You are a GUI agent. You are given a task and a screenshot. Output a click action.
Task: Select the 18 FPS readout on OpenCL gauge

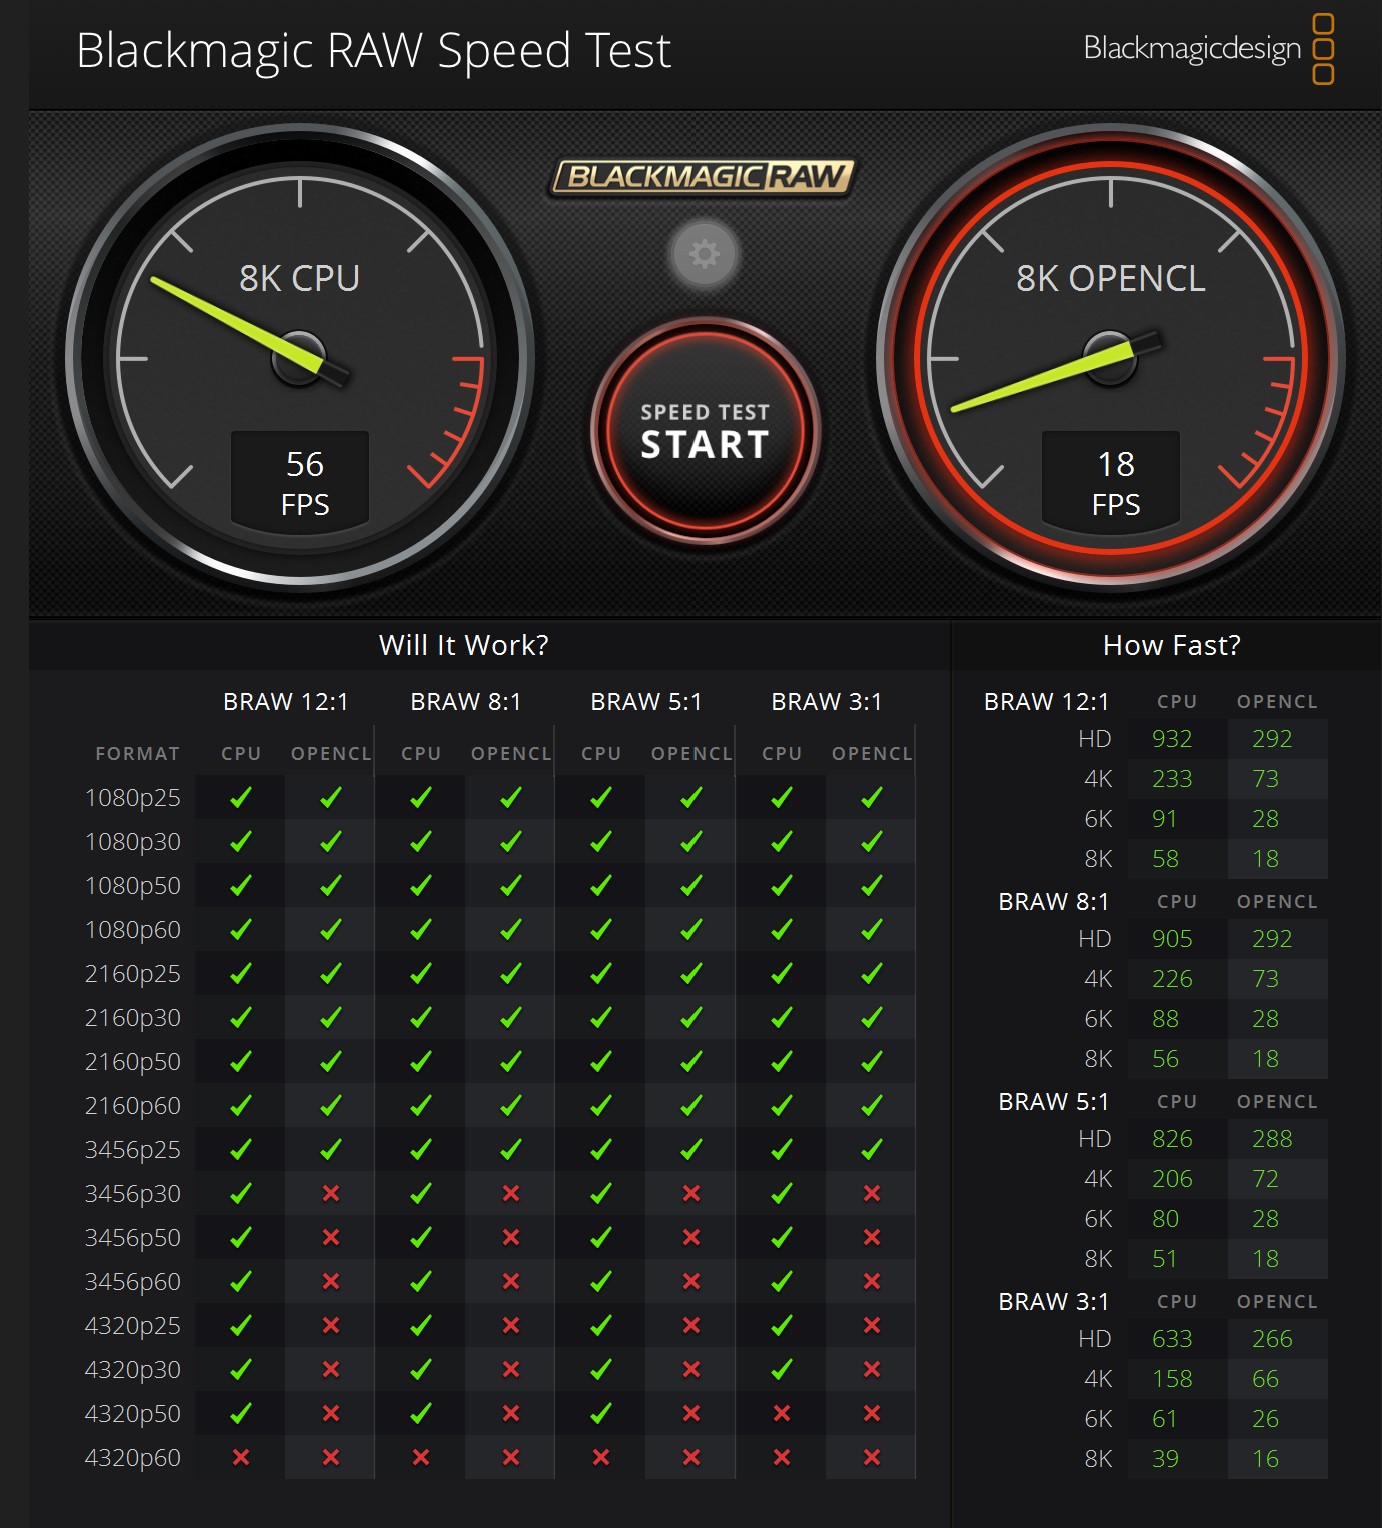coord(1115,482)
